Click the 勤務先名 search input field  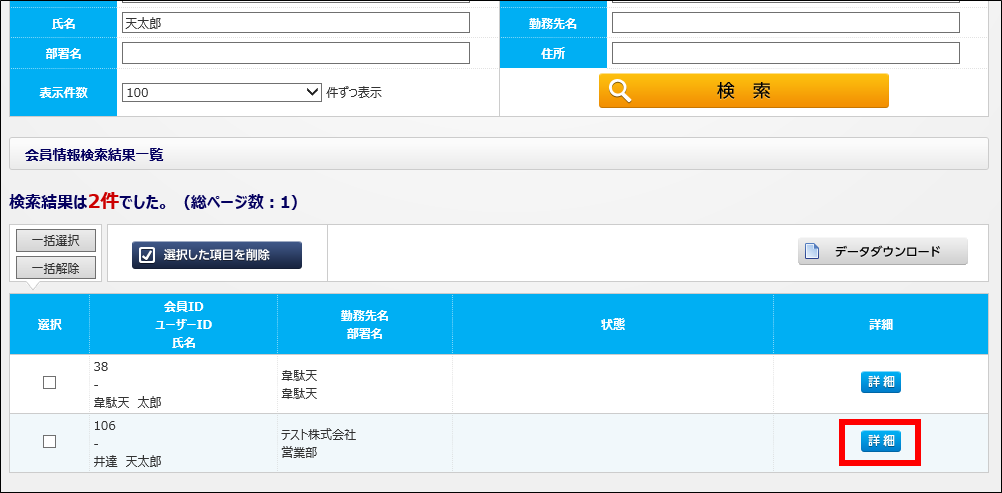785,23
